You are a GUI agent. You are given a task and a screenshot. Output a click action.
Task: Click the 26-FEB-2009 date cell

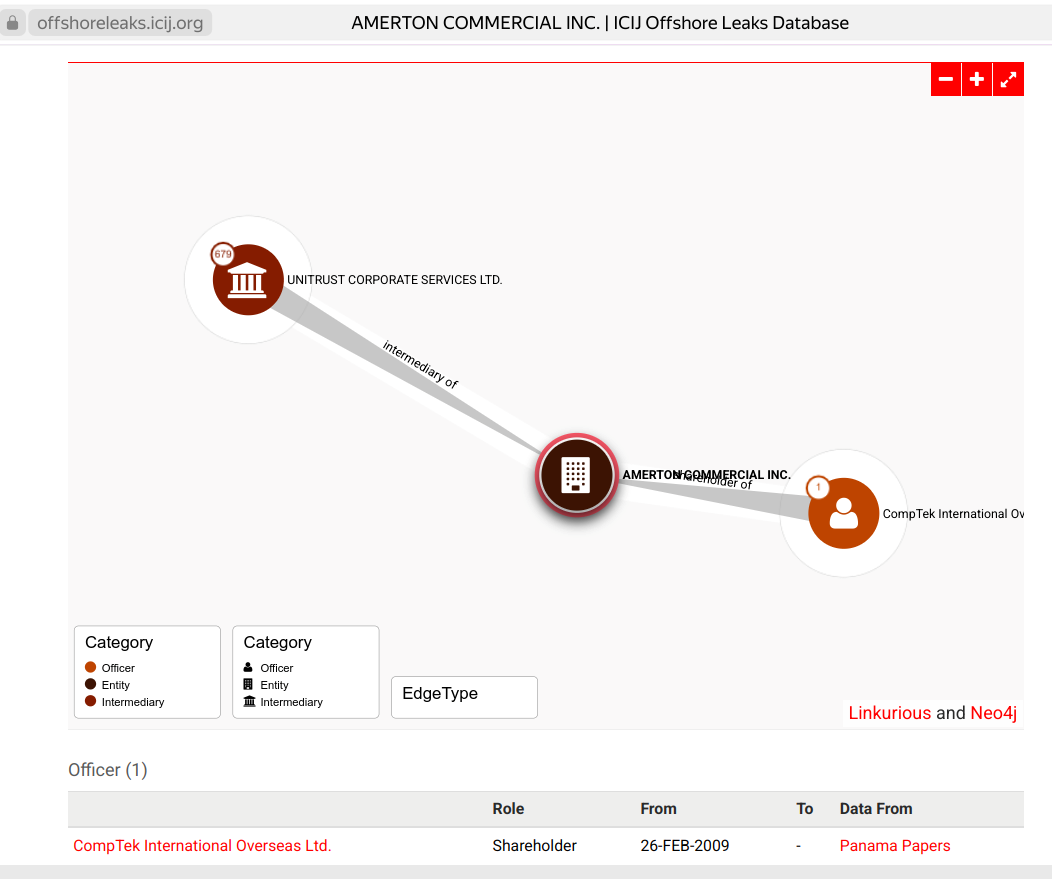tap(684, 845)
